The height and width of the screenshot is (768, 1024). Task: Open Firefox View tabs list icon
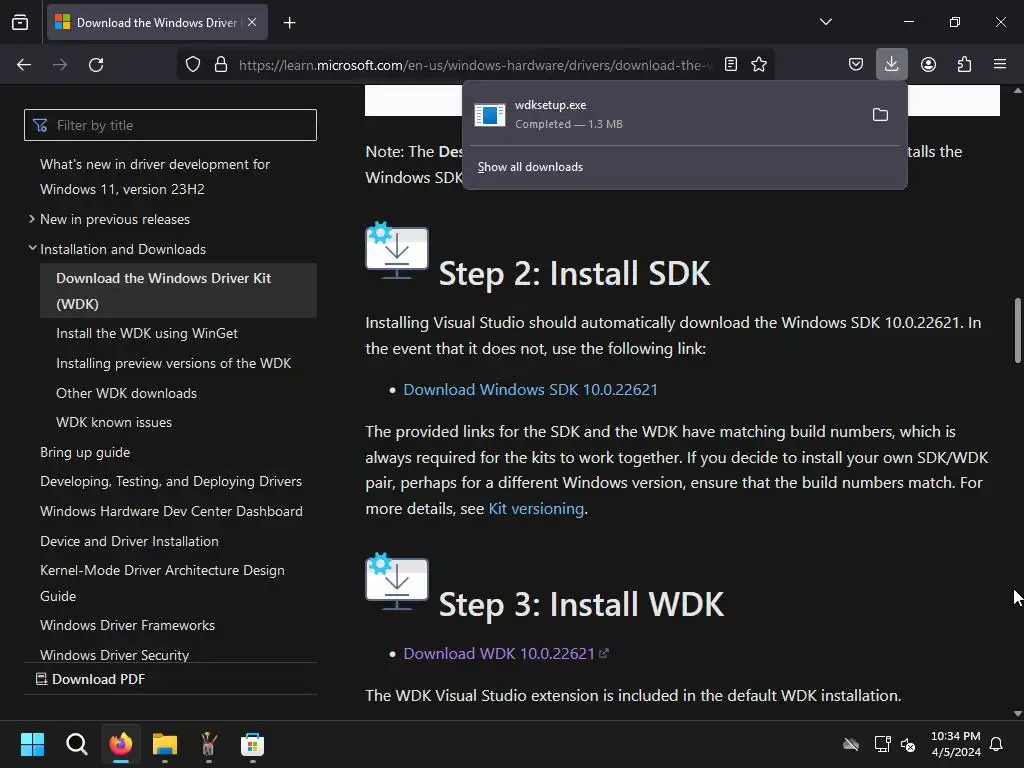pos(20,22)
